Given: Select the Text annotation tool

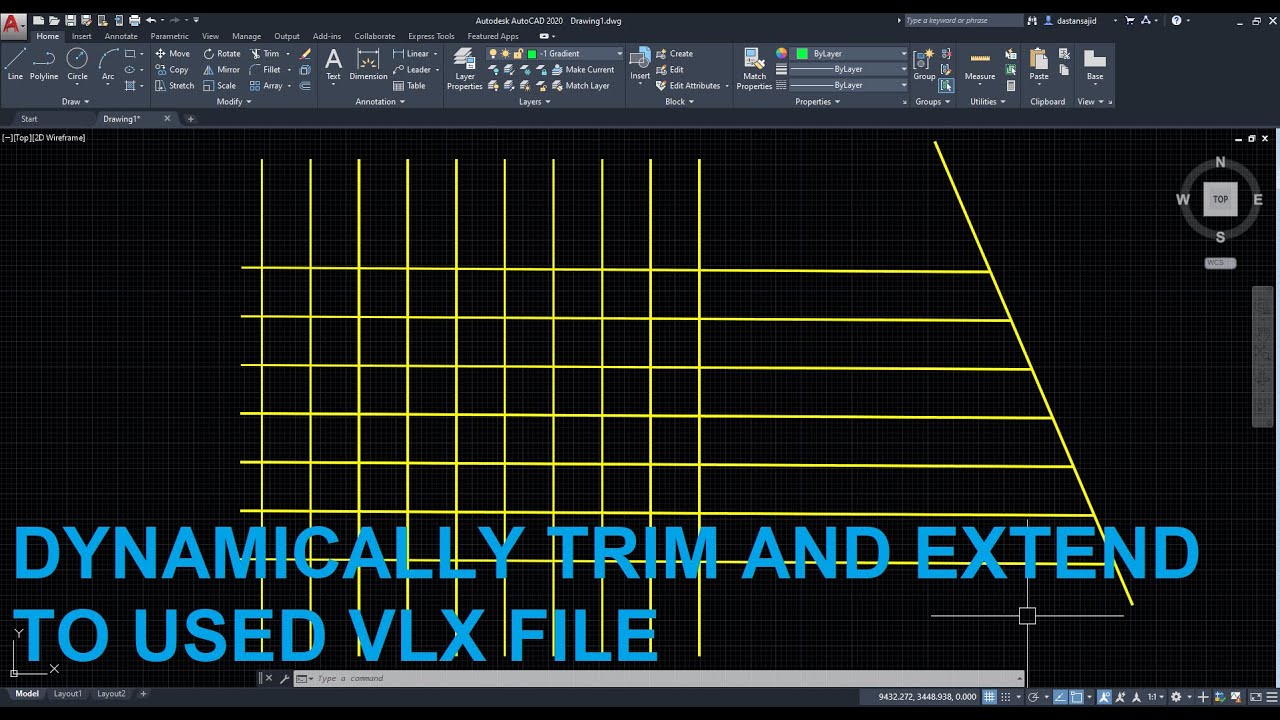Looking at the screenshot, I should (x=333, y=64).
